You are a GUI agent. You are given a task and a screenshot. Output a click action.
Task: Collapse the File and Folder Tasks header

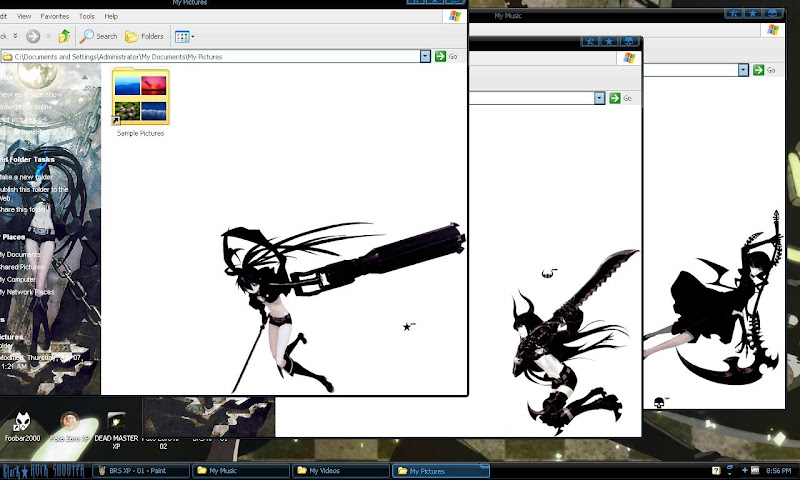pyautogui.click(x=27, y=160)
